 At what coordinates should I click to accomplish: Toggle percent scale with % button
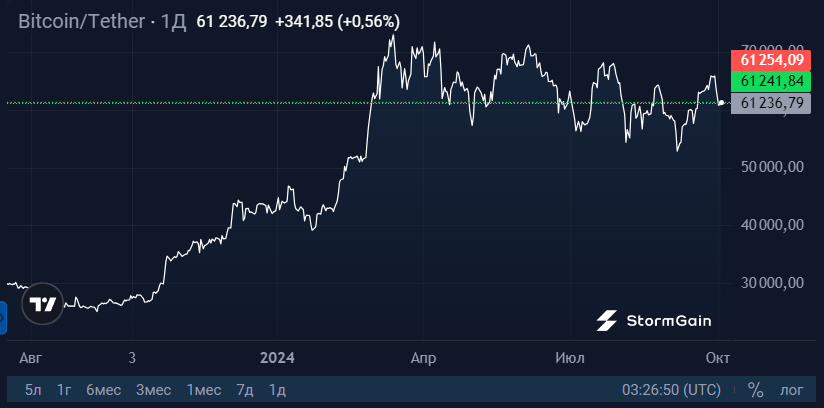pyautogui.click(x=756, y=389)
